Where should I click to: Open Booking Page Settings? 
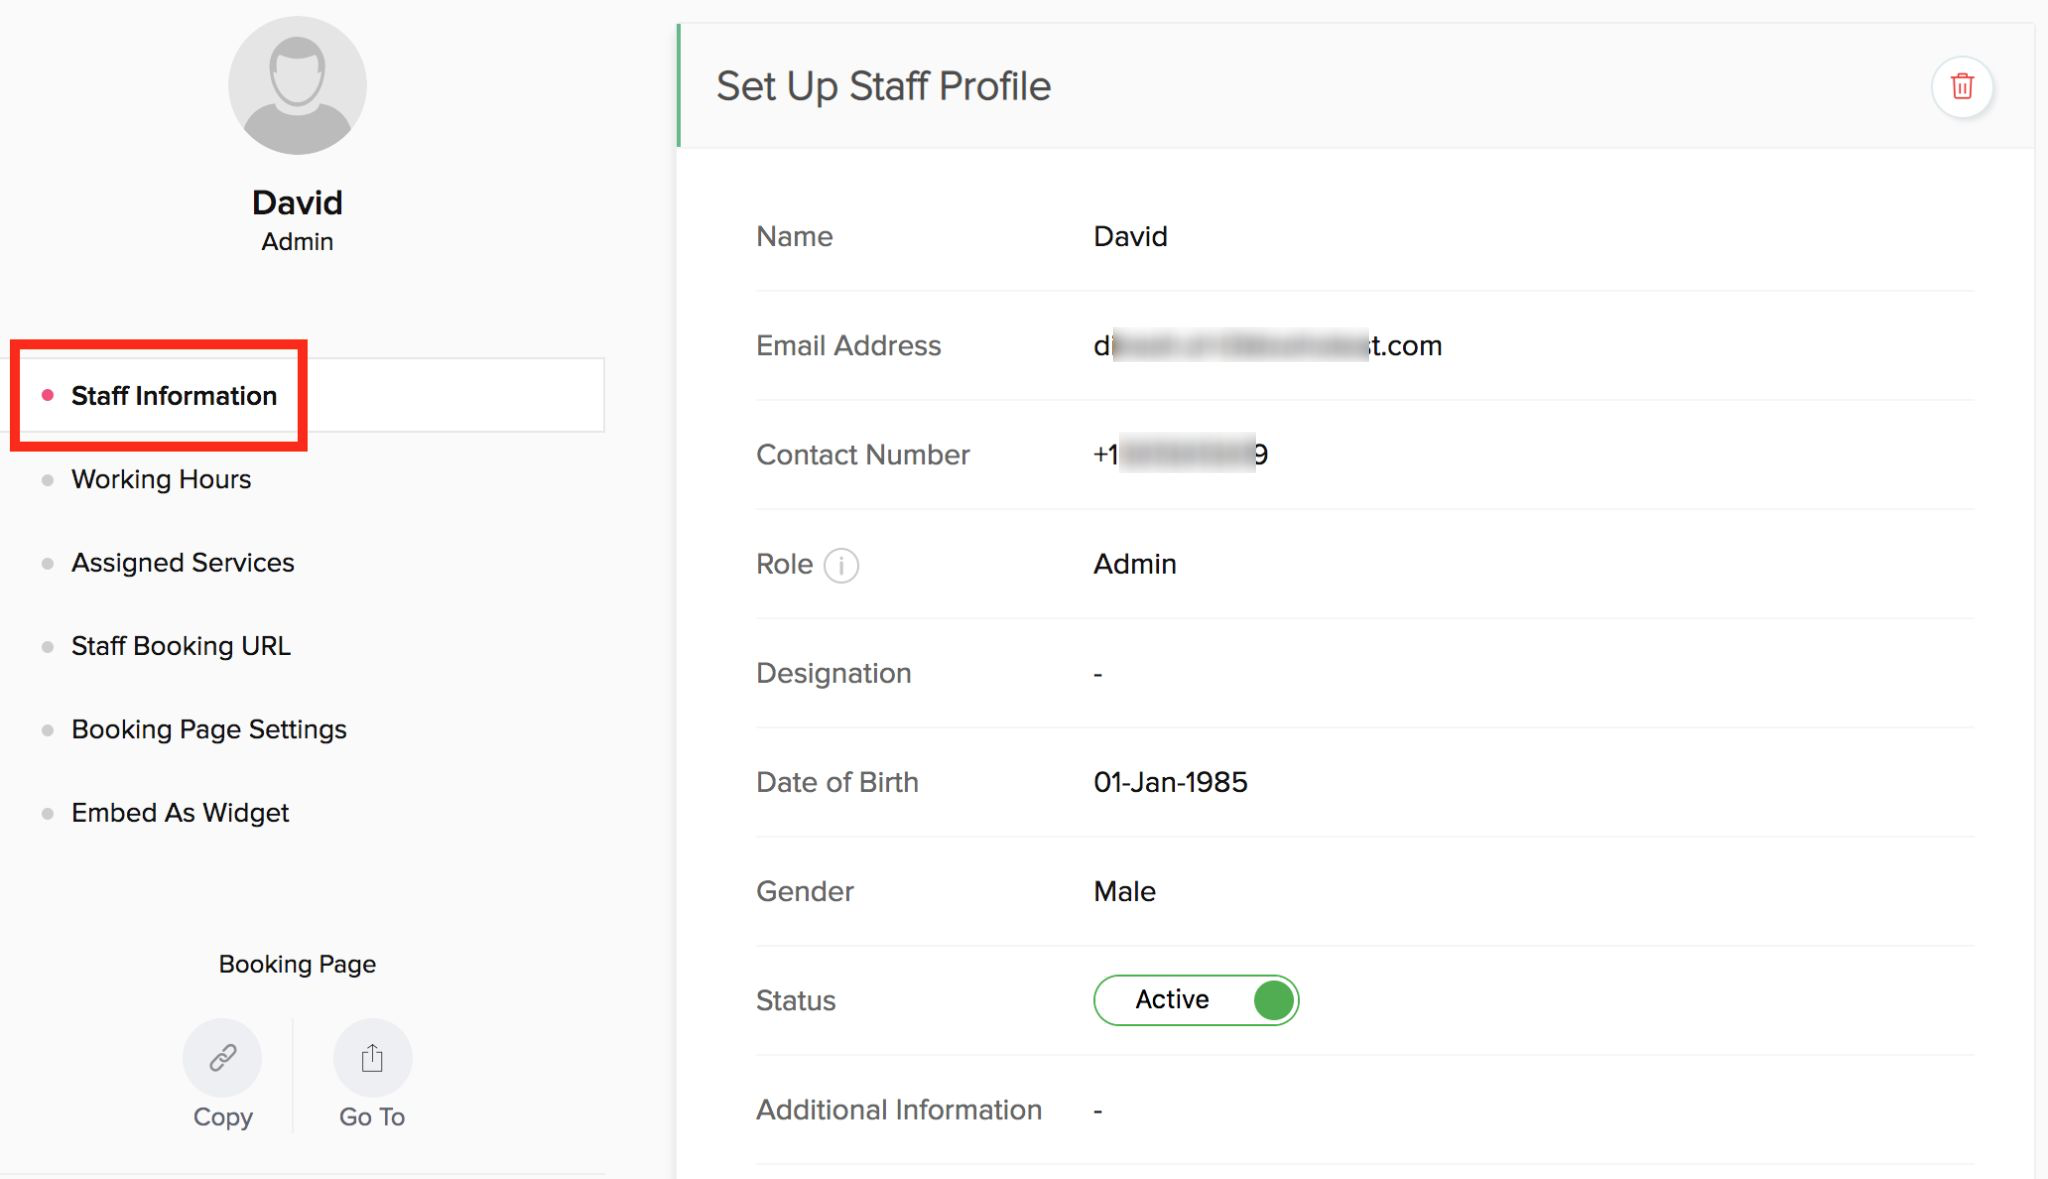coord(209,730)
